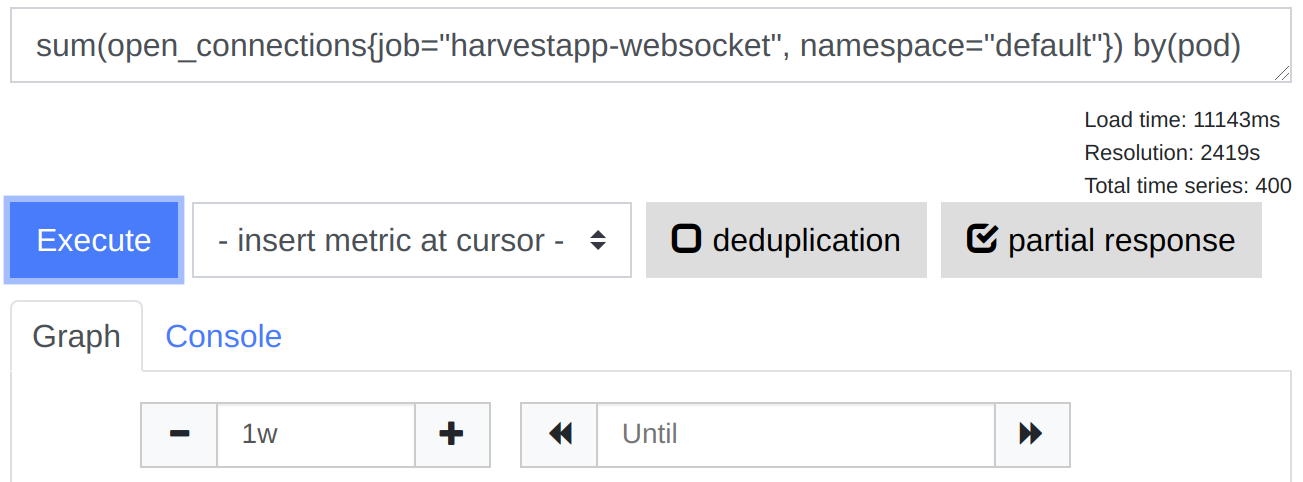Click the checkmark icon beside partial response

(x=982, y=240)
